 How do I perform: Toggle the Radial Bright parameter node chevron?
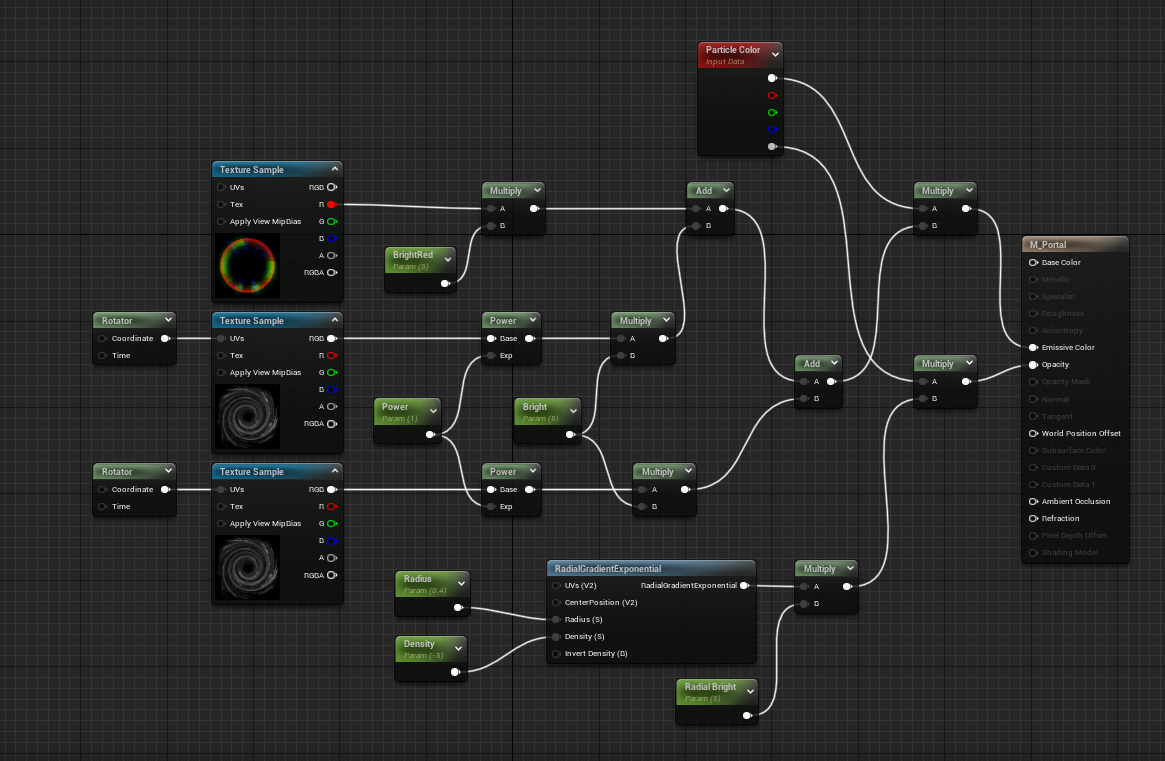(749, 691)
